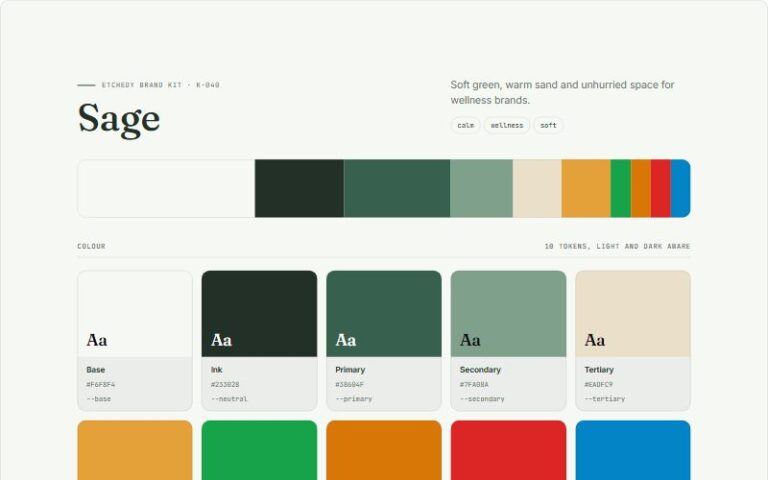Image resolution: width=768 pixels, height=480 pixels.
Task: Select the amber segment in the palette strip
Action: pos(586,188)
